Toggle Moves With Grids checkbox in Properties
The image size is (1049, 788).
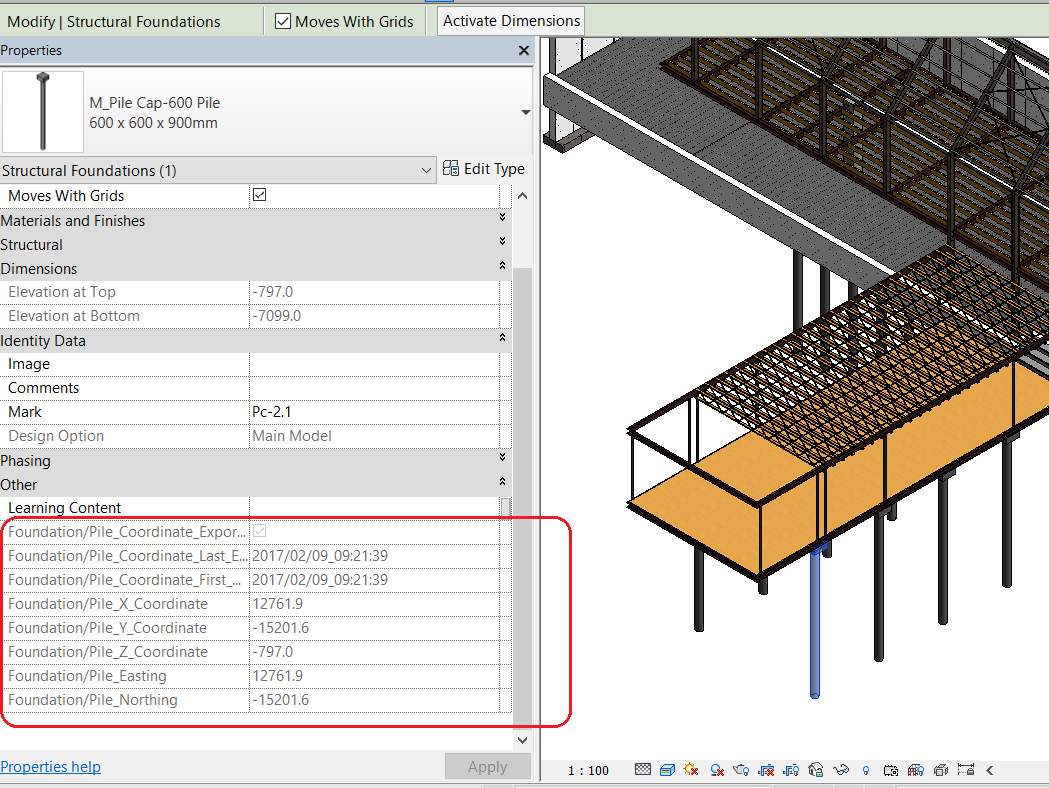tap(260, 196)
